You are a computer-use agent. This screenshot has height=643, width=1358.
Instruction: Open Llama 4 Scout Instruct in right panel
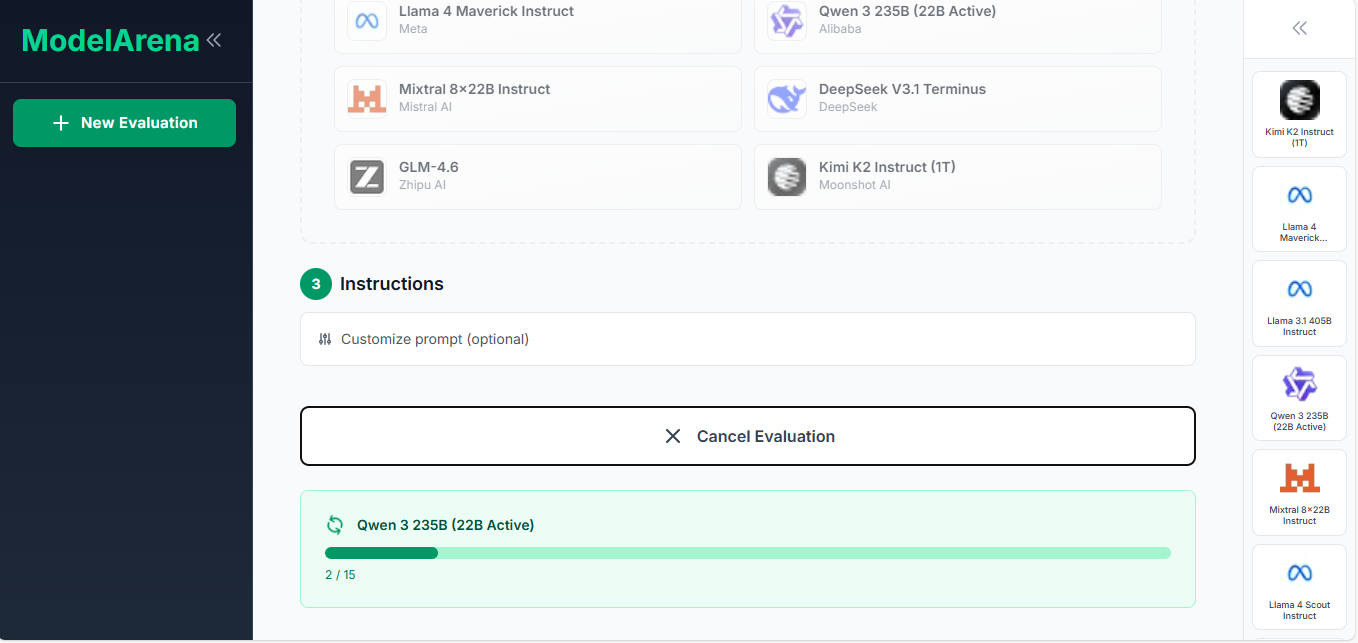click(x=1300, y=587)
